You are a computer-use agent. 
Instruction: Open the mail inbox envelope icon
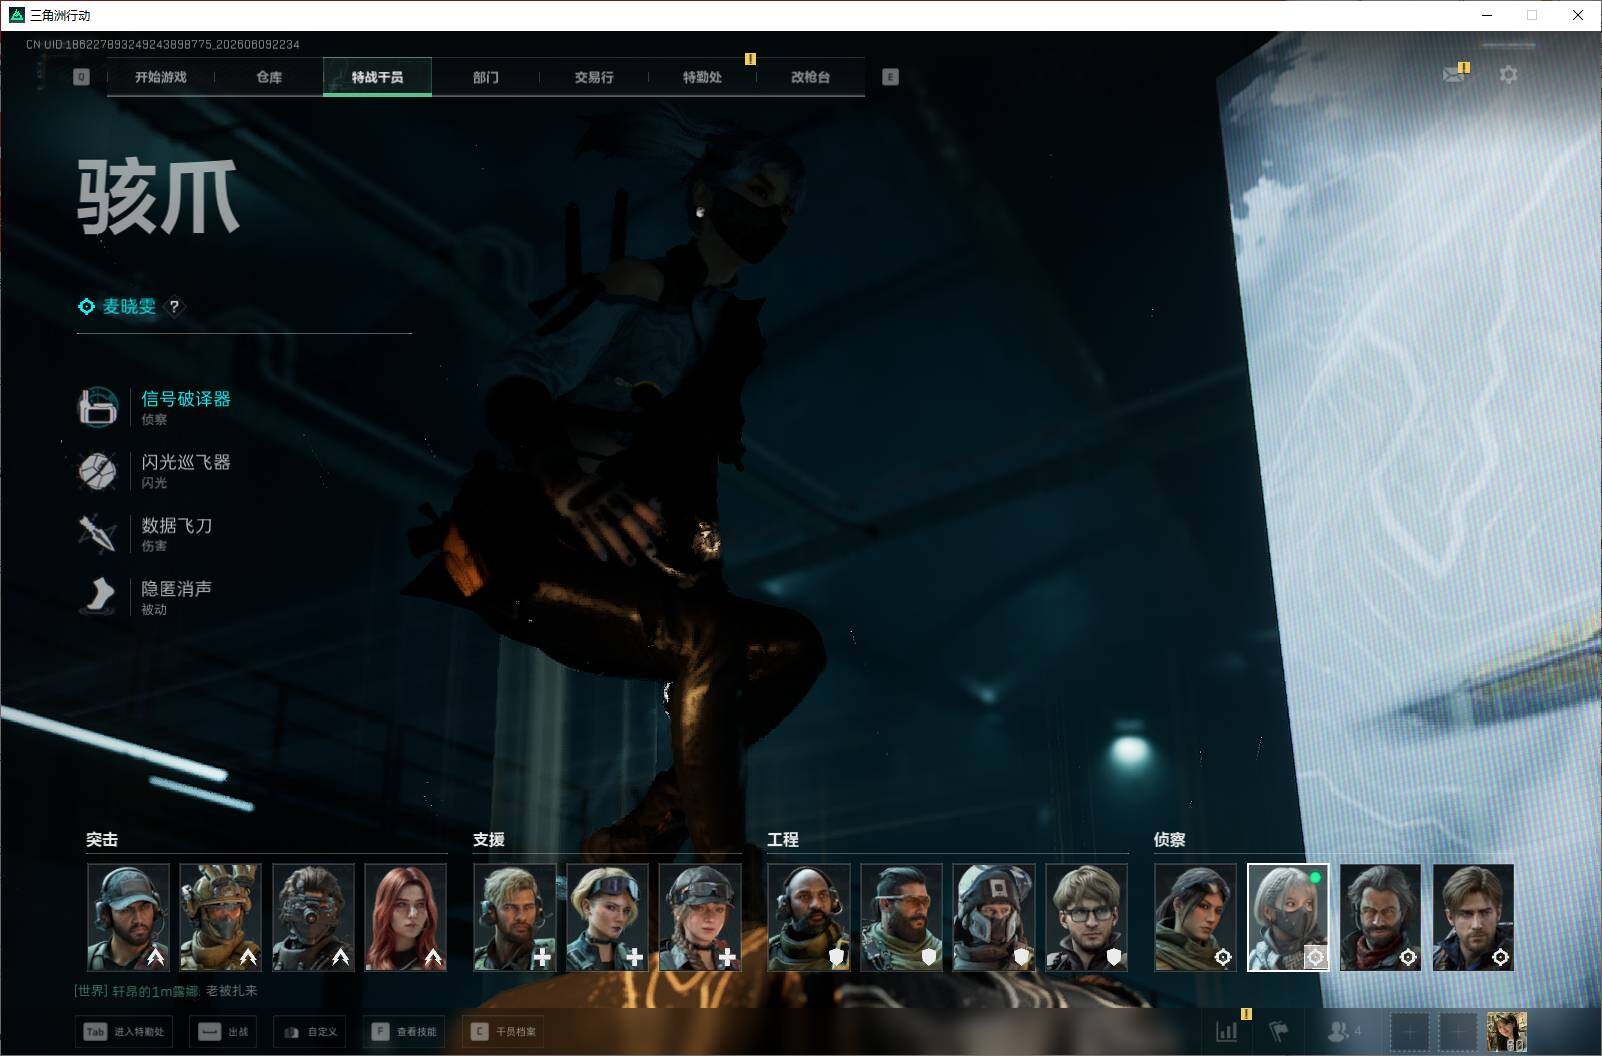tap(1454, 74)
